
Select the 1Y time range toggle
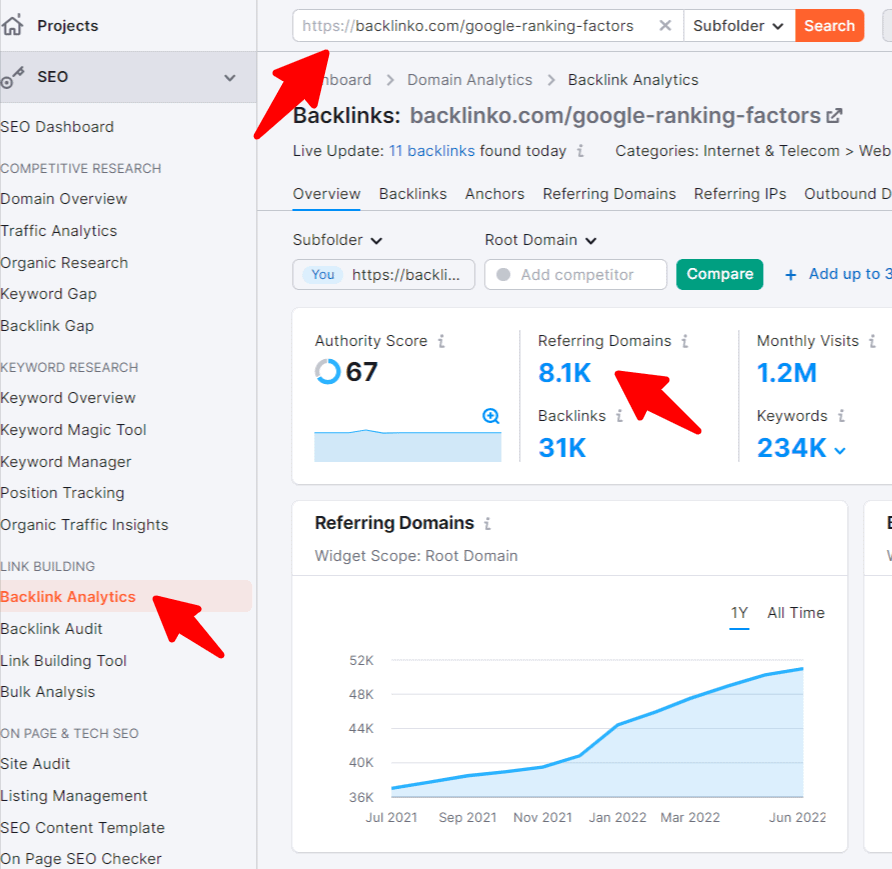pos(739,612)
